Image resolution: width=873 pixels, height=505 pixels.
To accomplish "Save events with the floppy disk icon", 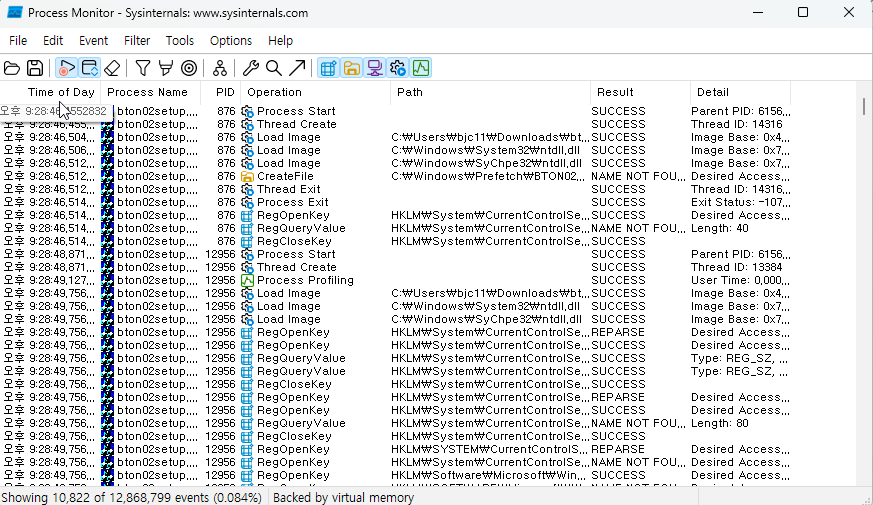I will click(x=35, y=68).
